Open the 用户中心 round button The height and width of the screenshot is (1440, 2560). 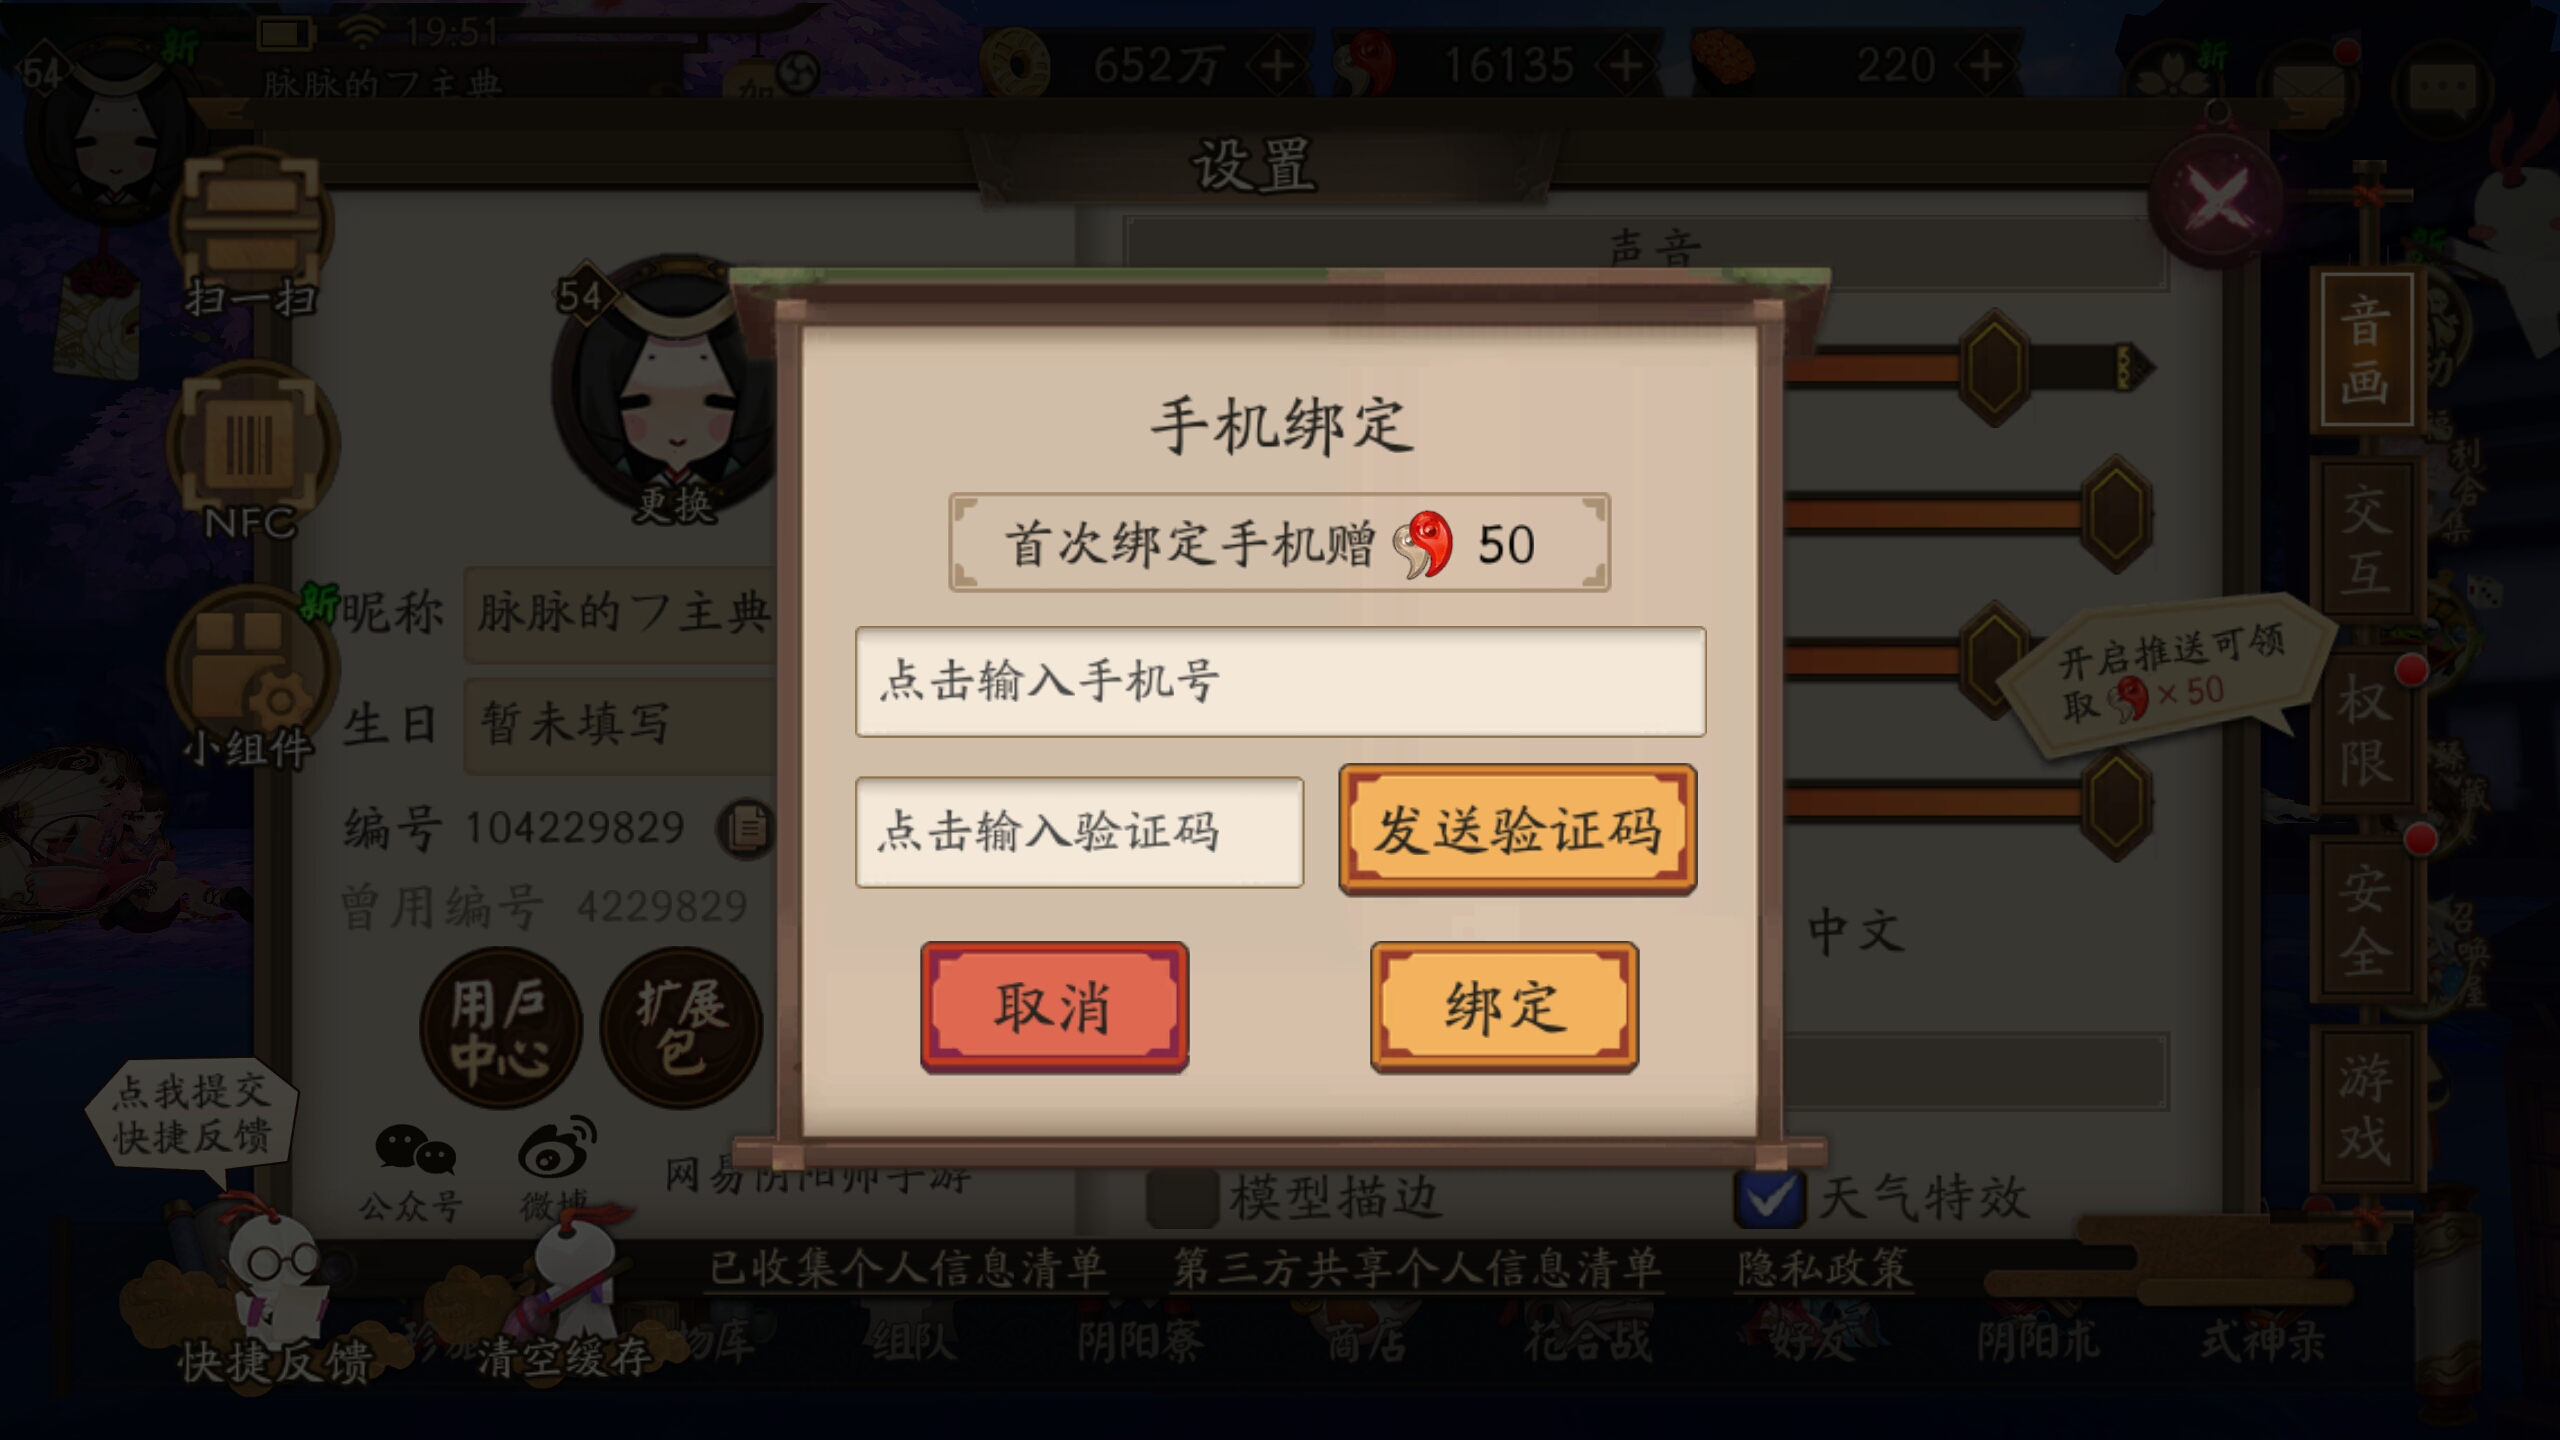(500, 1028)
